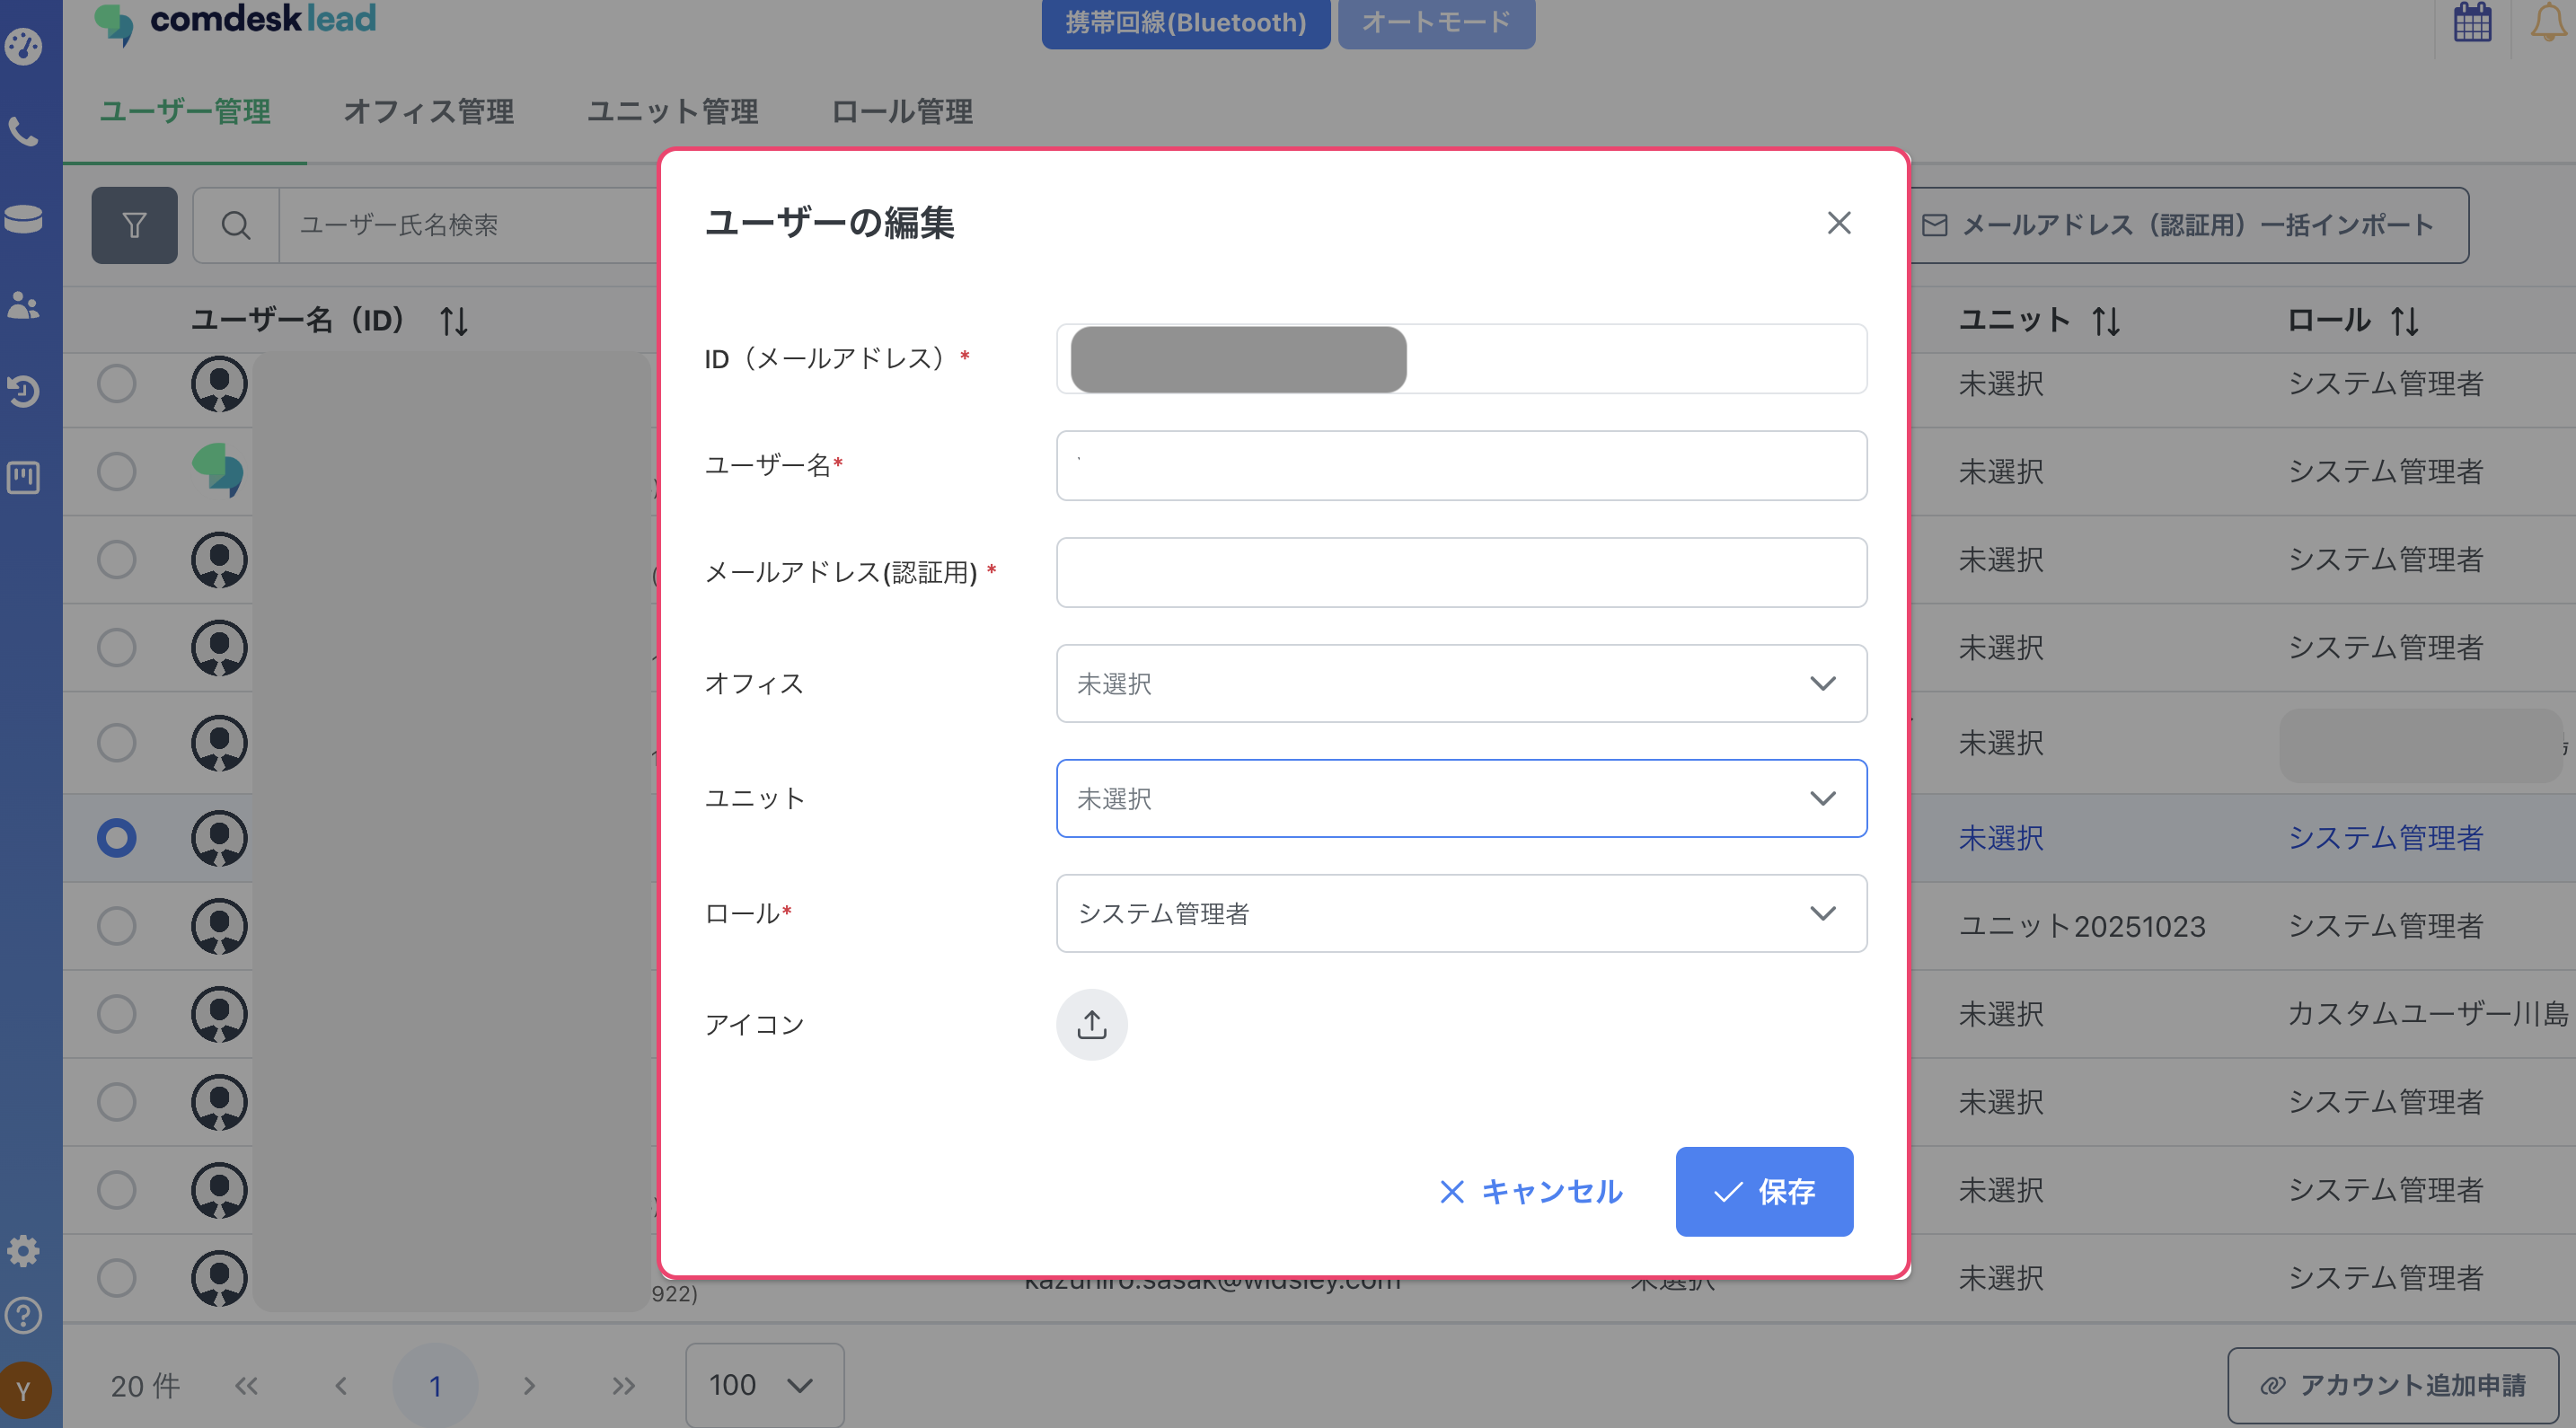Select radio button of ユニット20251023 row
Image resolution: width=2576 pixels, height=1428 pixels.
117,926
